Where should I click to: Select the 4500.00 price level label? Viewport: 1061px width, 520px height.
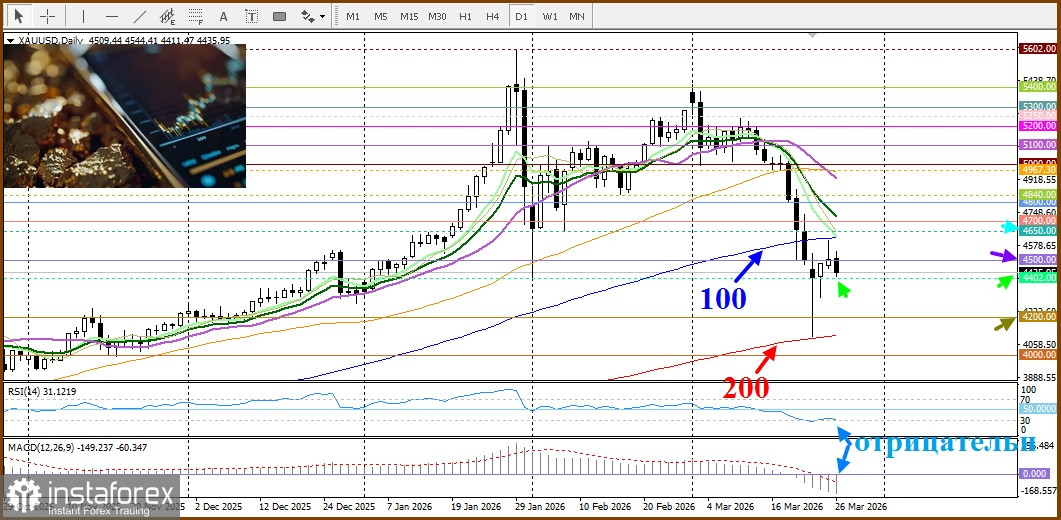pos(1038,259)
